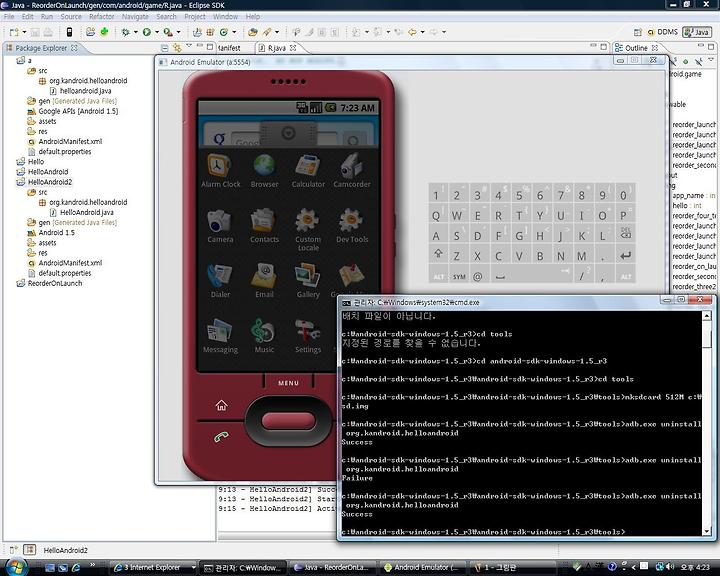Open the Project menu

[x=195, y=17]
